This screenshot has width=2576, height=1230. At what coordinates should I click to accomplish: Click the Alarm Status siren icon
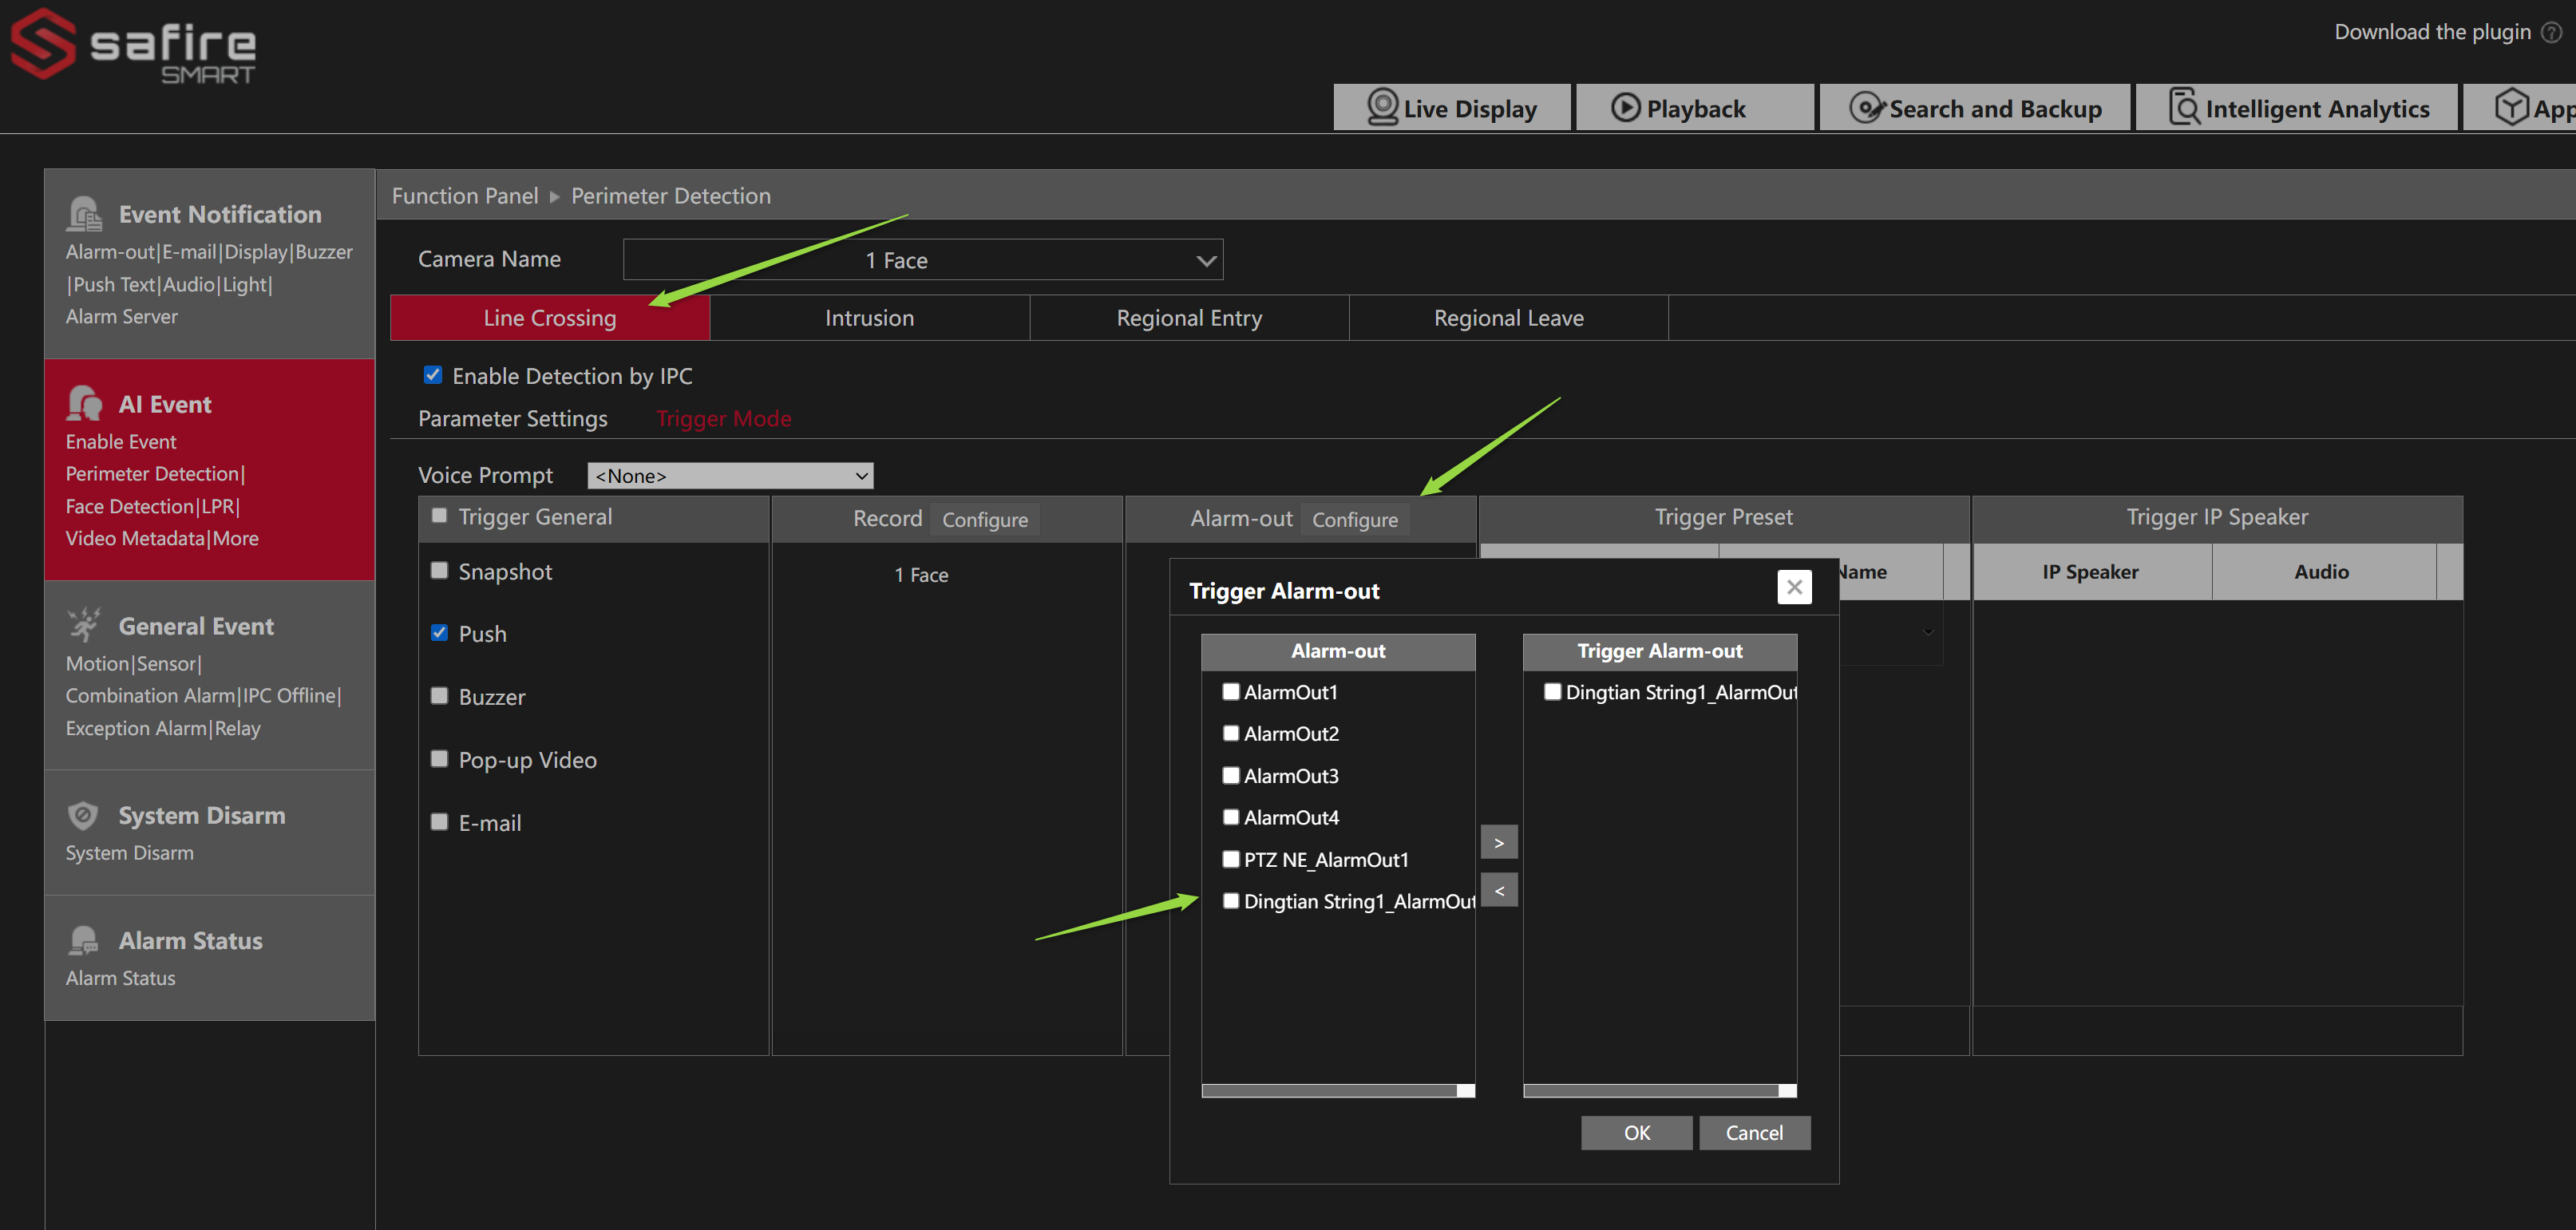85,940
